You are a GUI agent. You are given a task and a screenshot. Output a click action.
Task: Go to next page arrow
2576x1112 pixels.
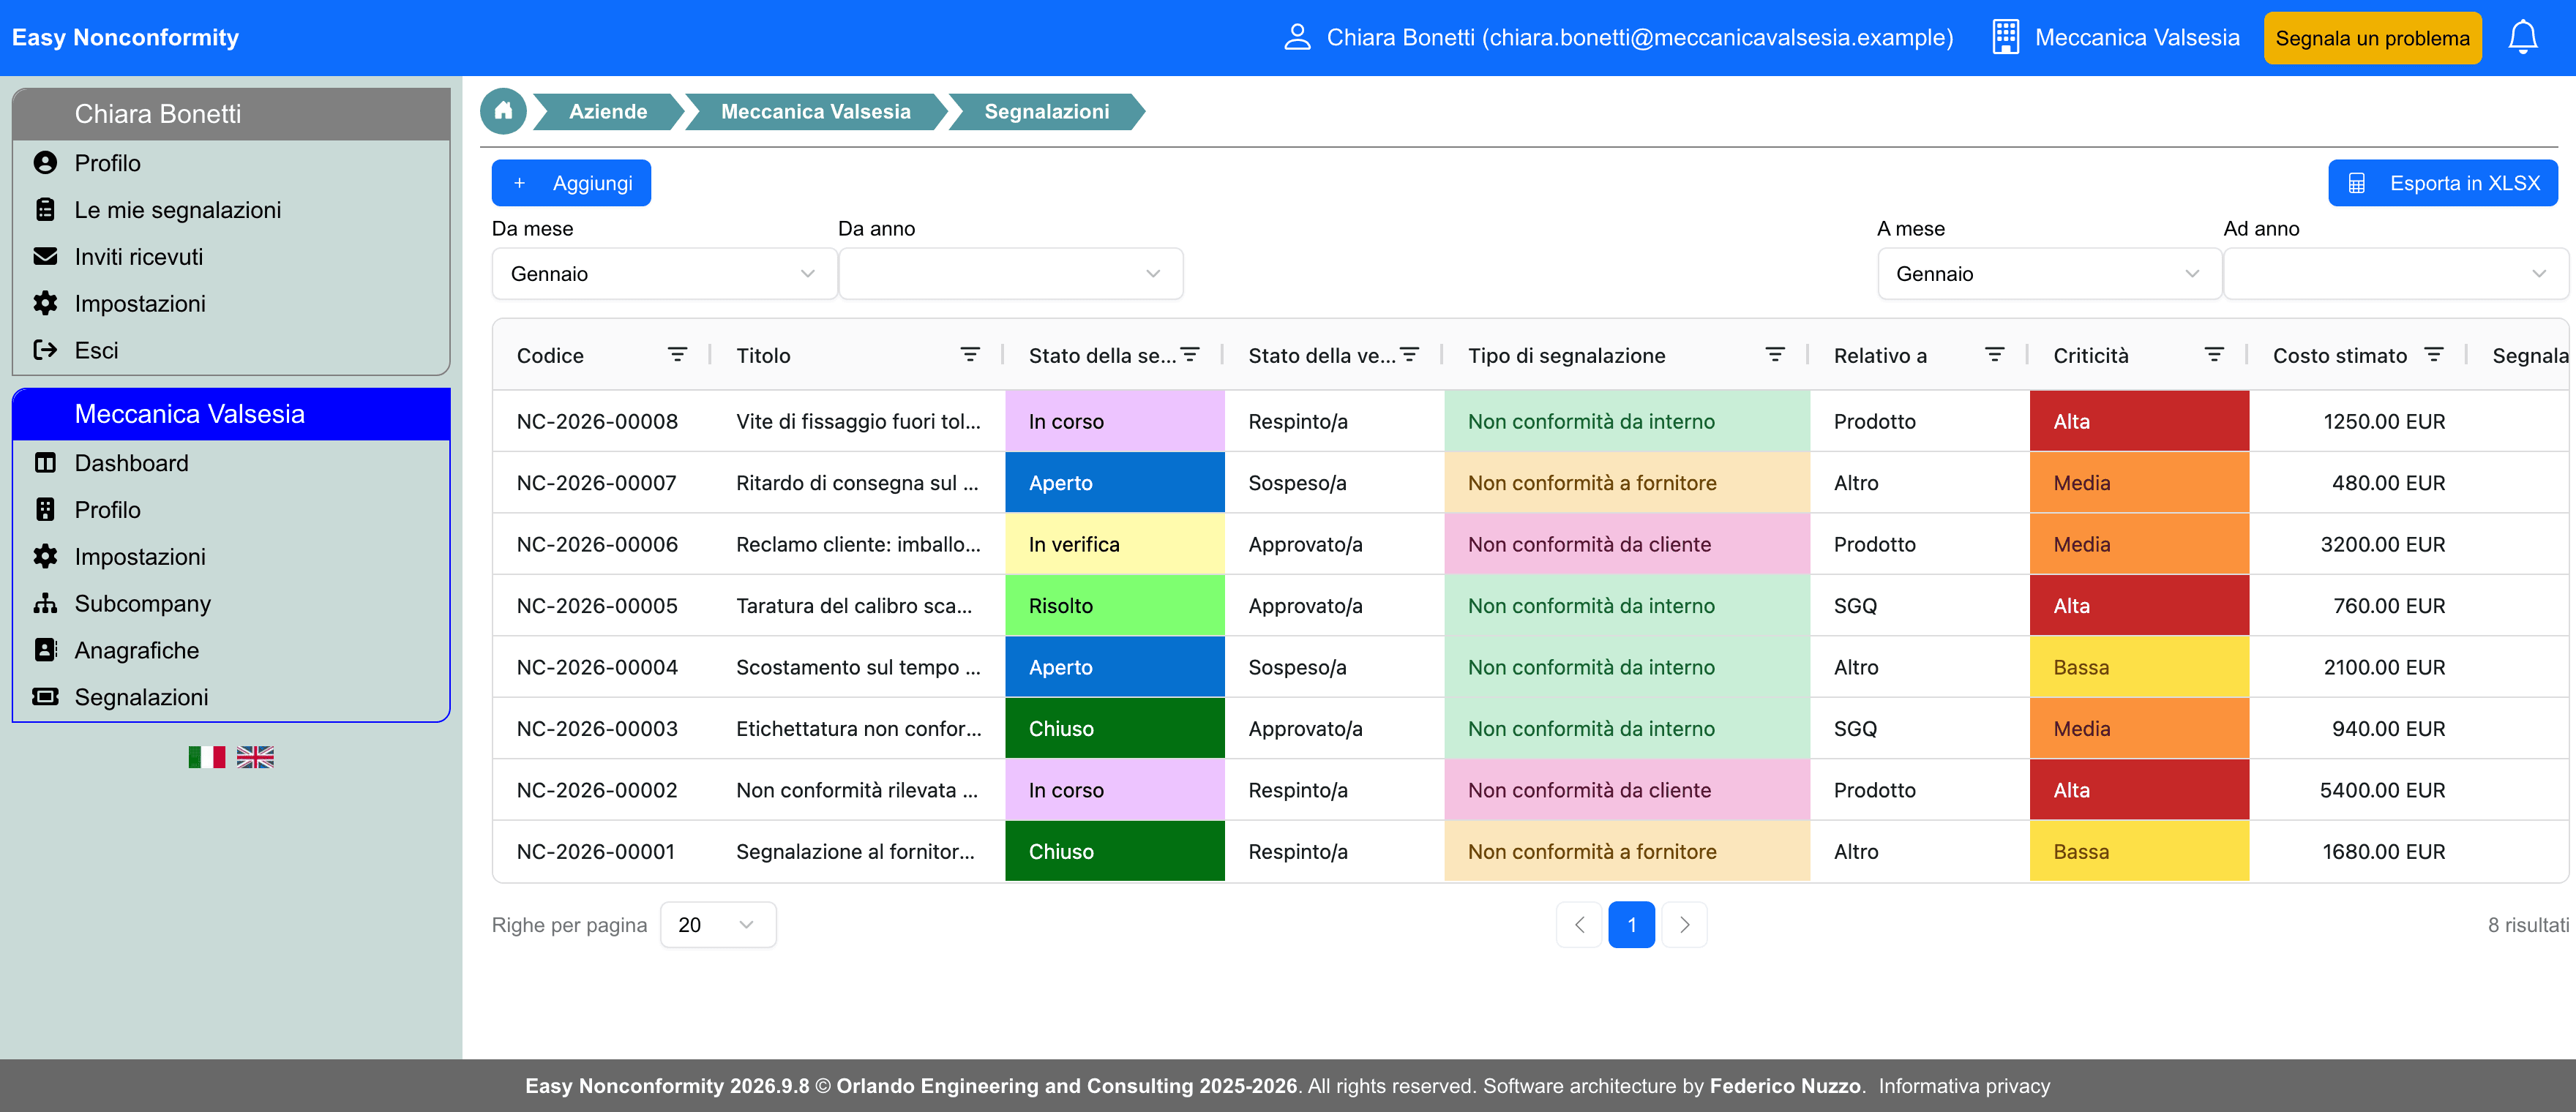1684,925
